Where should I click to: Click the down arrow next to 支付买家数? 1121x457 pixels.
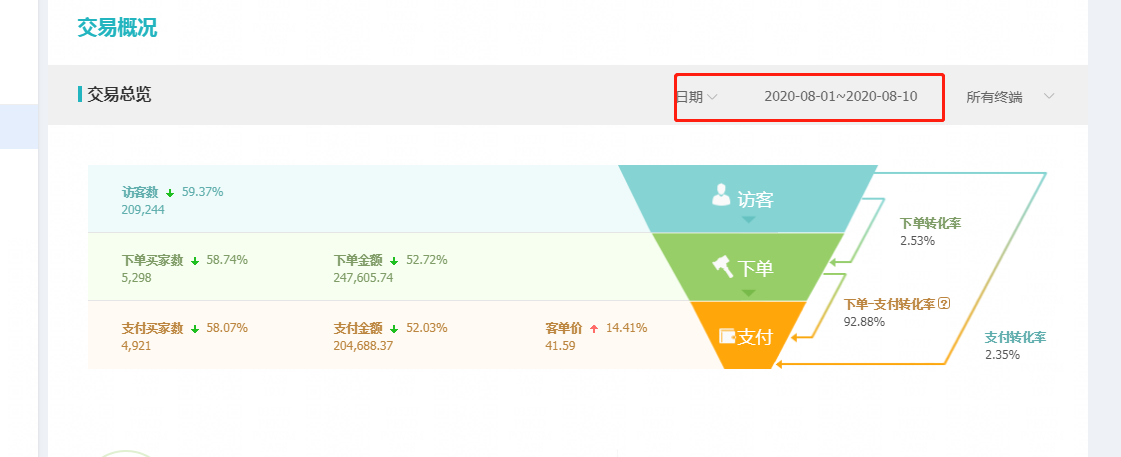pos(194,329)
